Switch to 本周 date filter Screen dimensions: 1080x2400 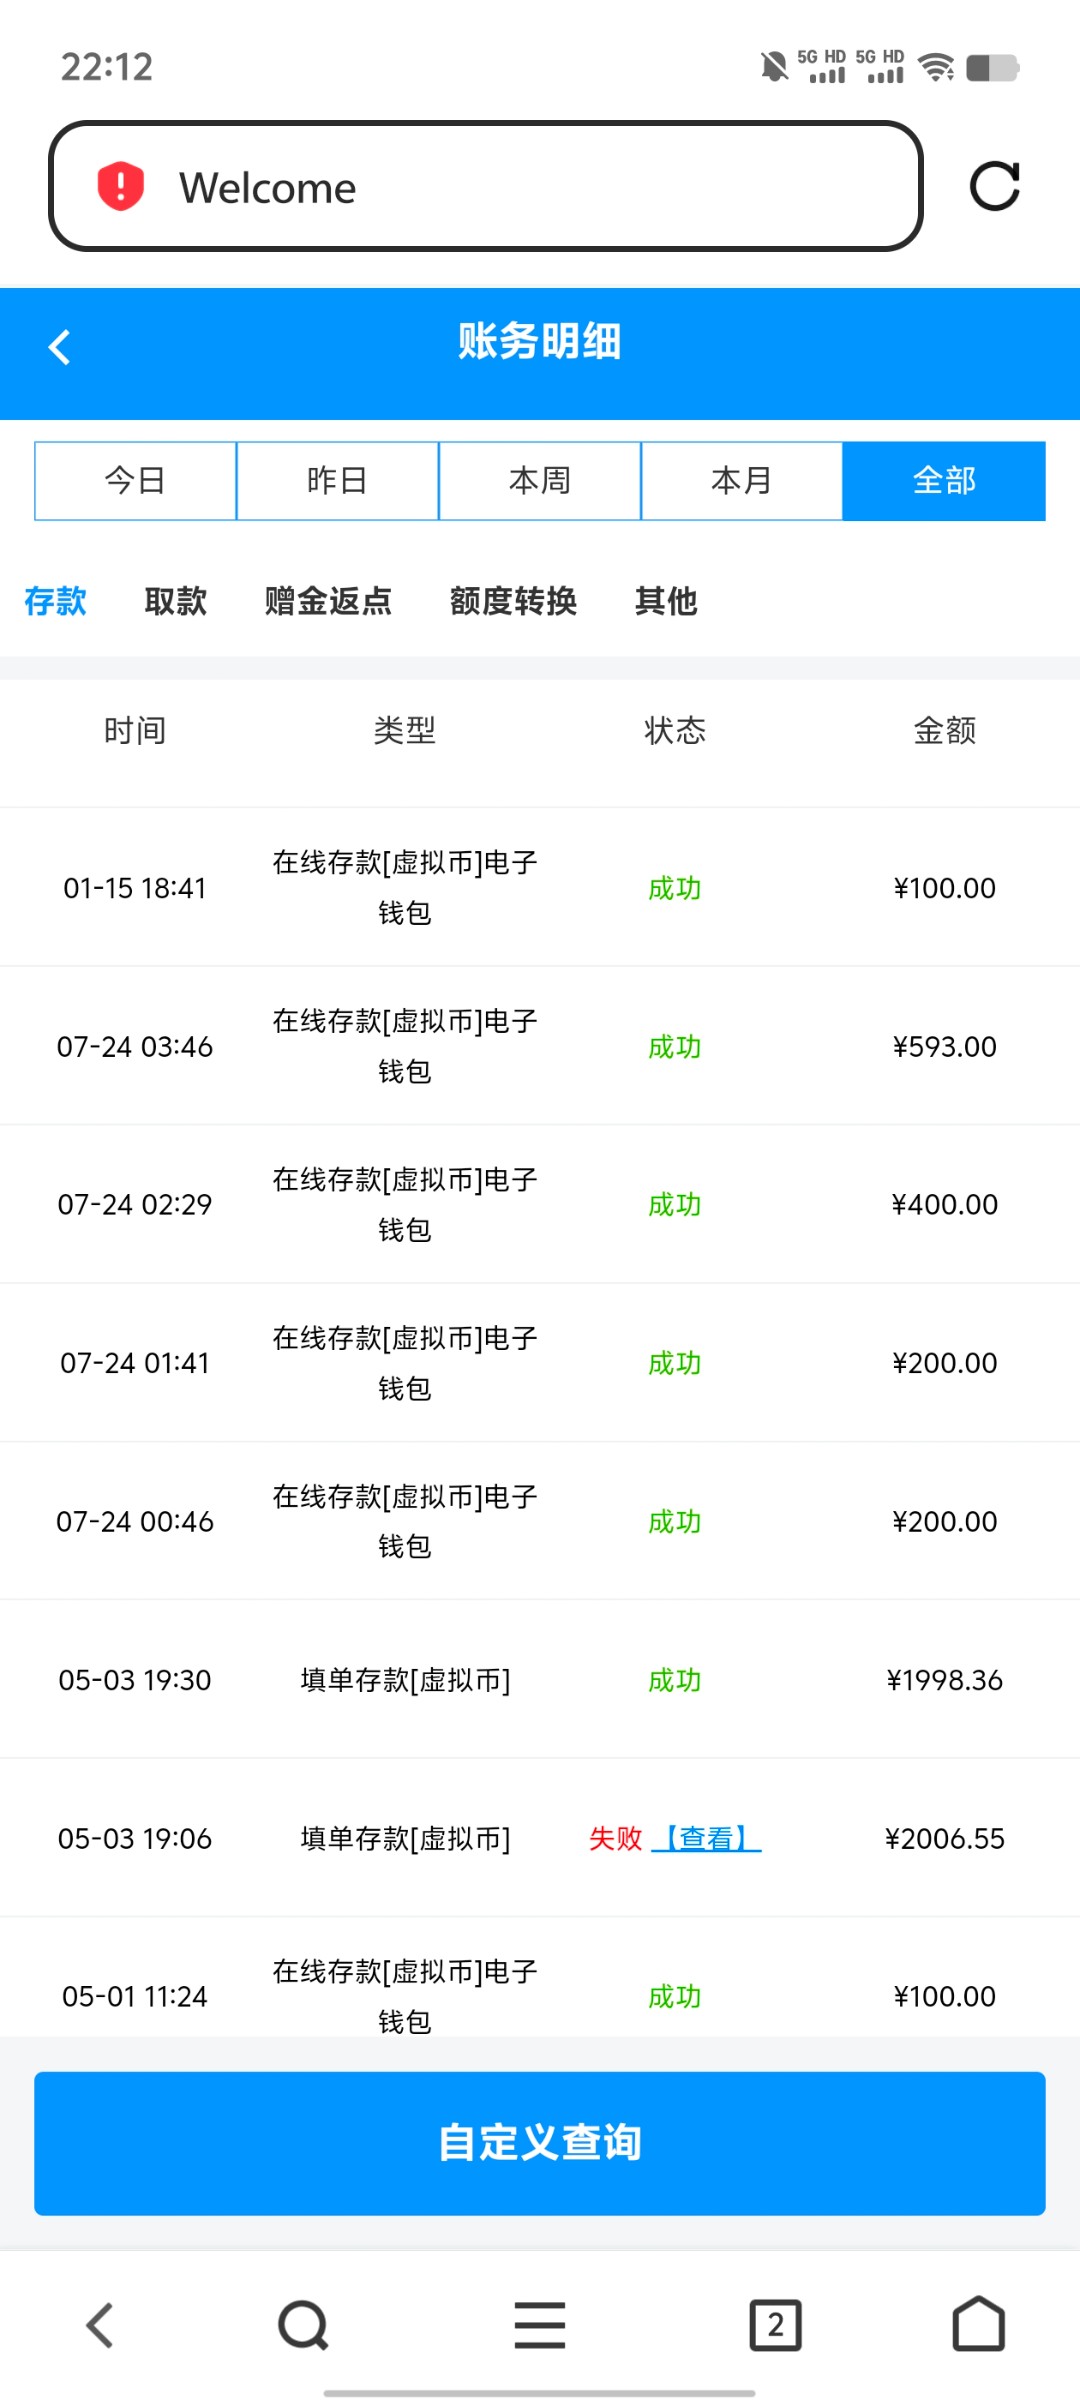(x=540, y=481)
